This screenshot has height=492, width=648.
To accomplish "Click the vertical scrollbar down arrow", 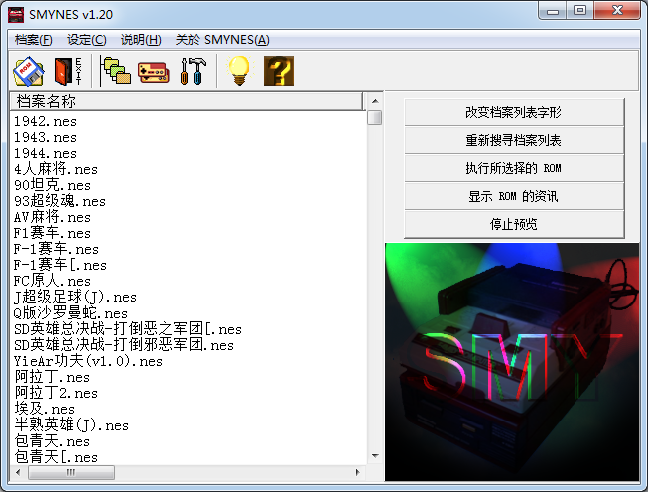I will pyautogui.click(x=375, y=456).
